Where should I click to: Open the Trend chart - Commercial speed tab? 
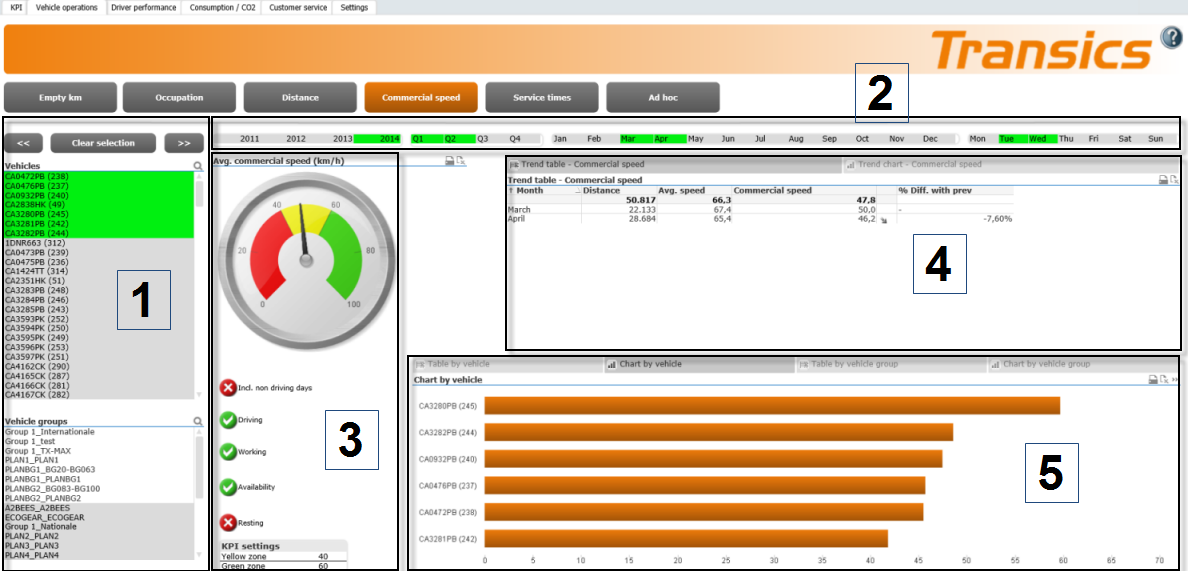pos(920,164)
